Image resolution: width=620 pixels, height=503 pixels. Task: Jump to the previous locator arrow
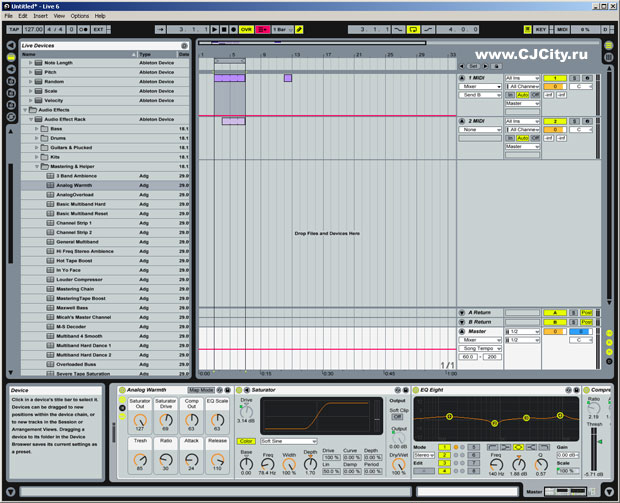[462, 66]
